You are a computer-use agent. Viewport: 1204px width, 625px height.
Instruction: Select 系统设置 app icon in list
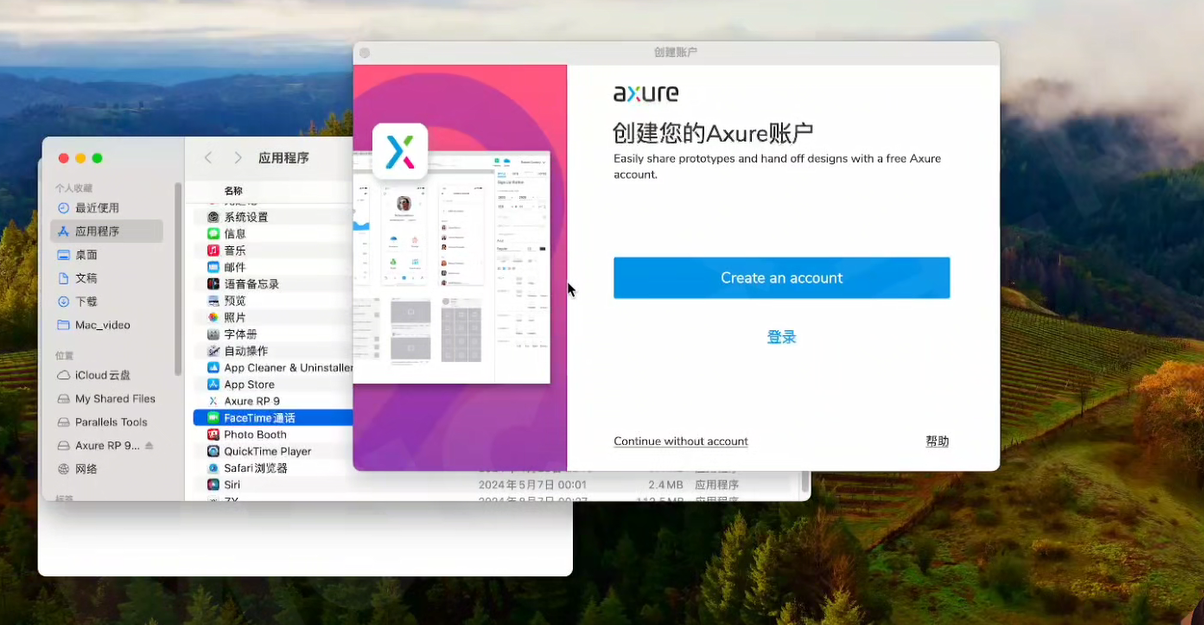pyautogui.click(x=213, y=217)
